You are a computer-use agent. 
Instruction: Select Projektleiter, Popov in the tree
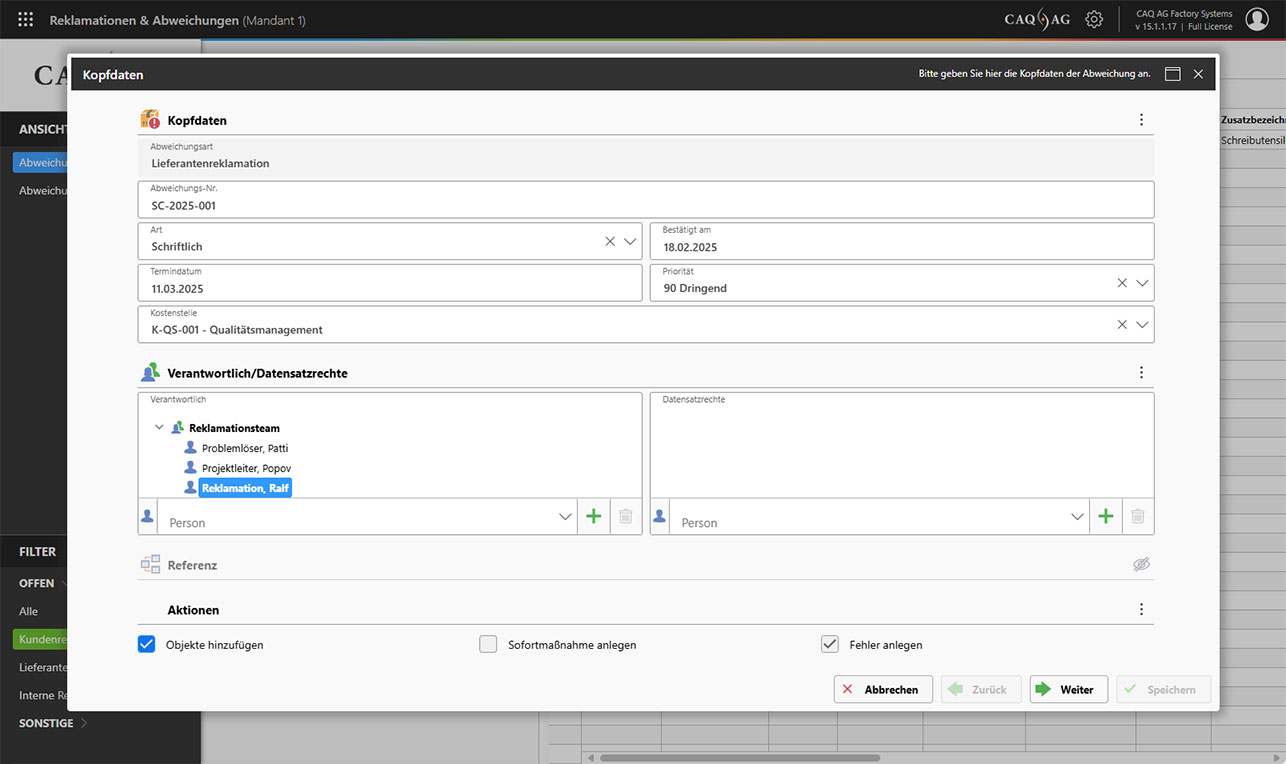click(246, 468)
